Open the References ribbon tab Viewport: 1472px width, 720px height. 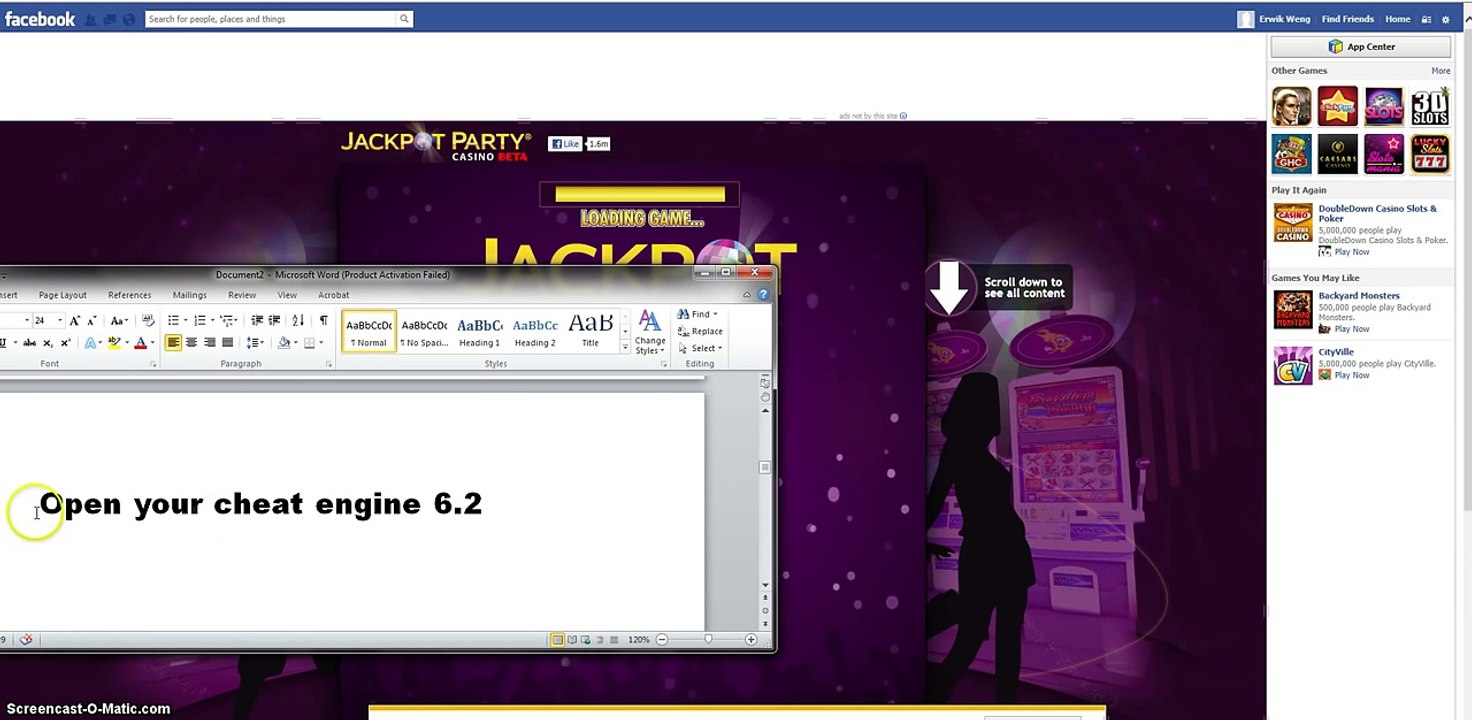(x=129, y=295)
